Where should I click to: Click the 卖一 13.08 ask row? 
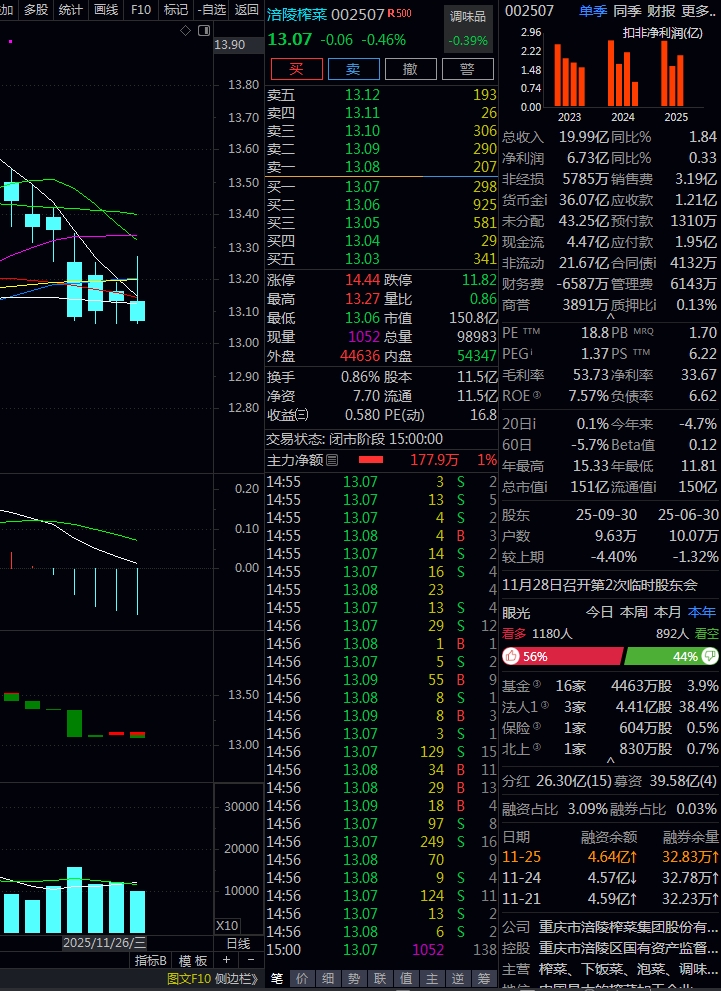(382, 167)
